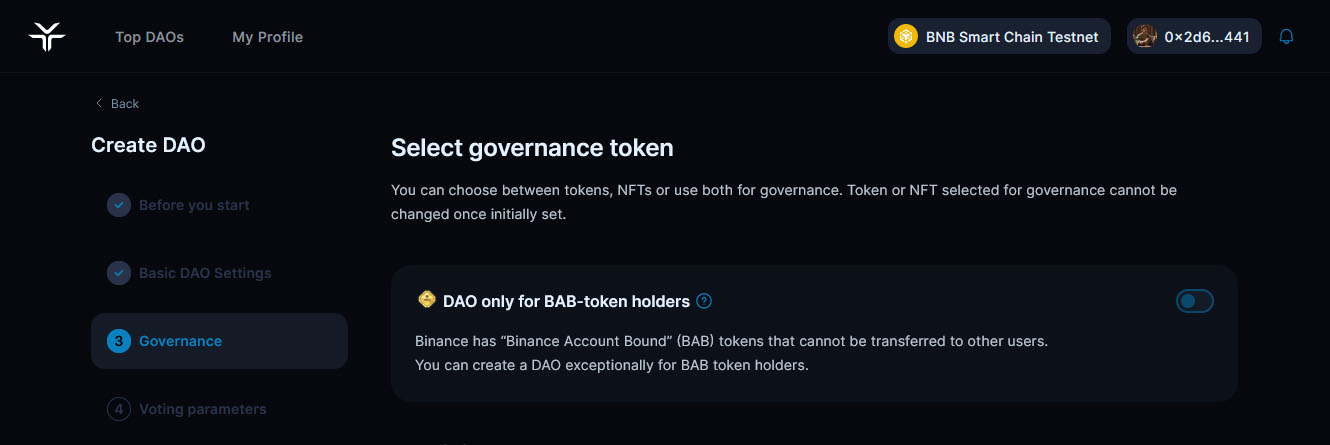Jump to Voting parameters step
Screen dimensions: 1330x445
tap(202, 409)
